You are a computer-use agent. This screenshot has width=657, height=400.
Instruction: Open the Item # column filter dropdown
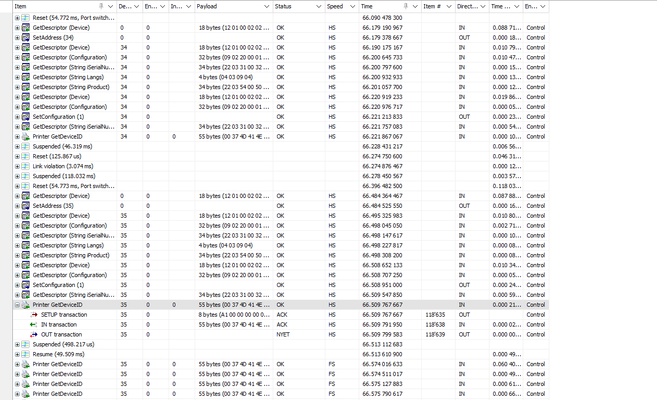click(x=449, y=6)
